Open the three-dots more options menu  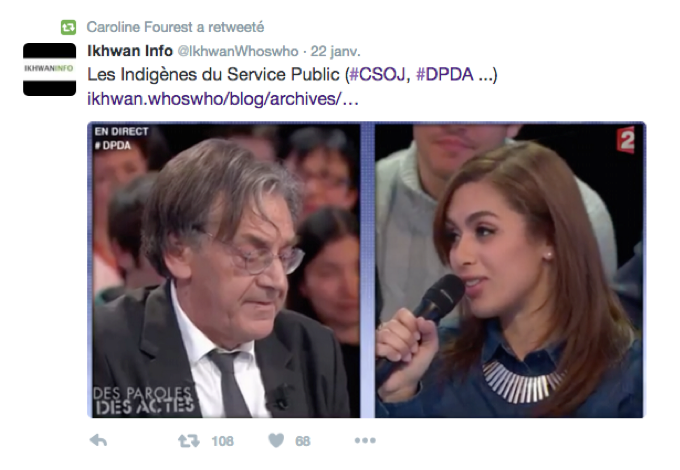[x=365, y=441]
